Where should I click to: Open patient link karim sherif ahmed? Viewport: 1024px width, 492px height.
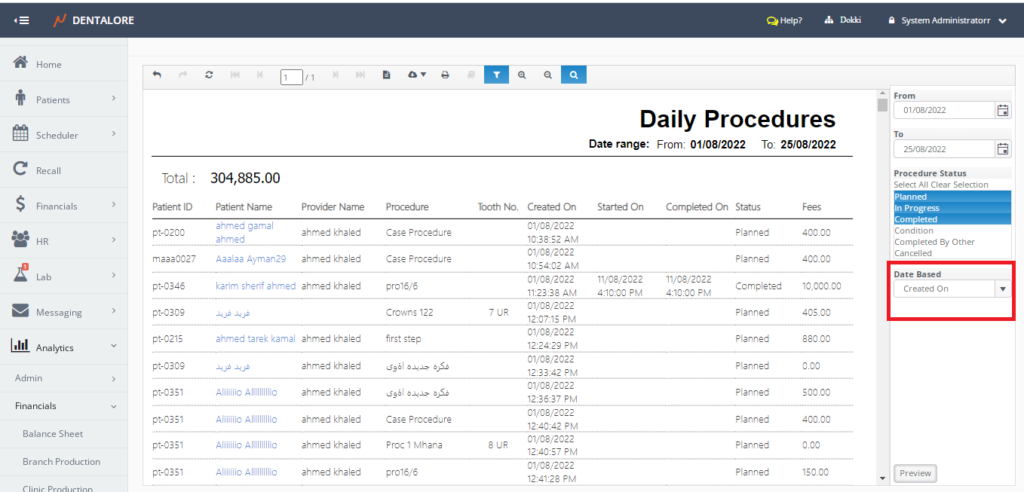pos(255,286)
